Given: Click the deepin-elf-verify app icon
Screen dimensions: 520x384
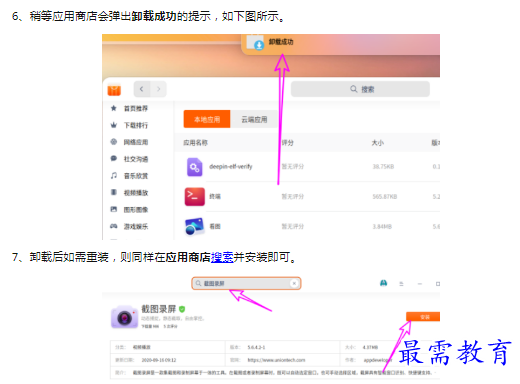Looking at the screenshot, I should click(195, 167).
